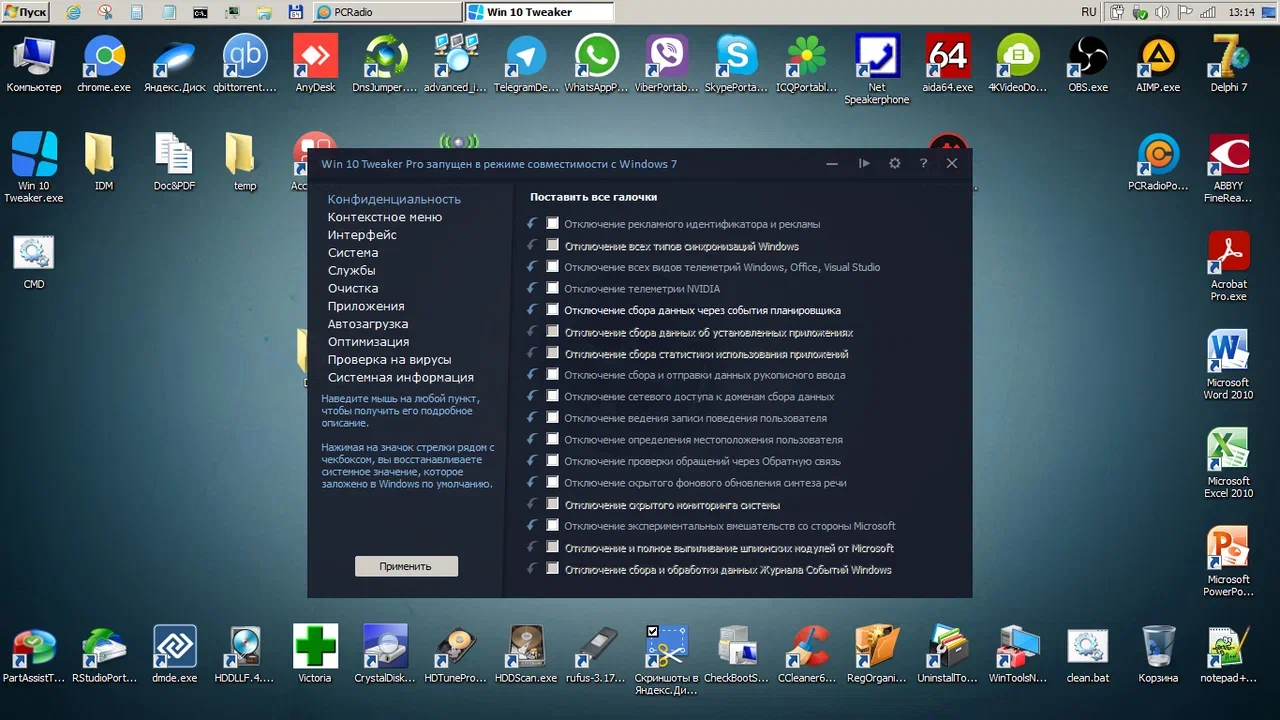Open the Конфиденциальность category
The image size is (1280, 720).
click(394, 199)
